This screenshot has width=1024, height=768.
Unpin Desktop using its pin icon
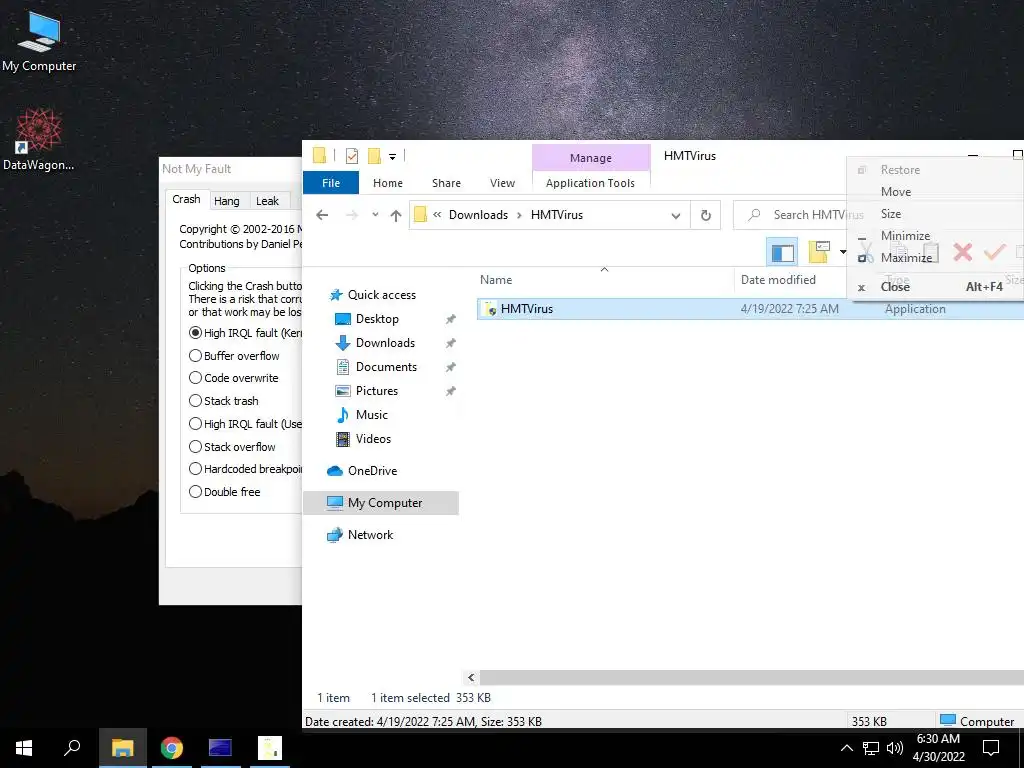450,319
